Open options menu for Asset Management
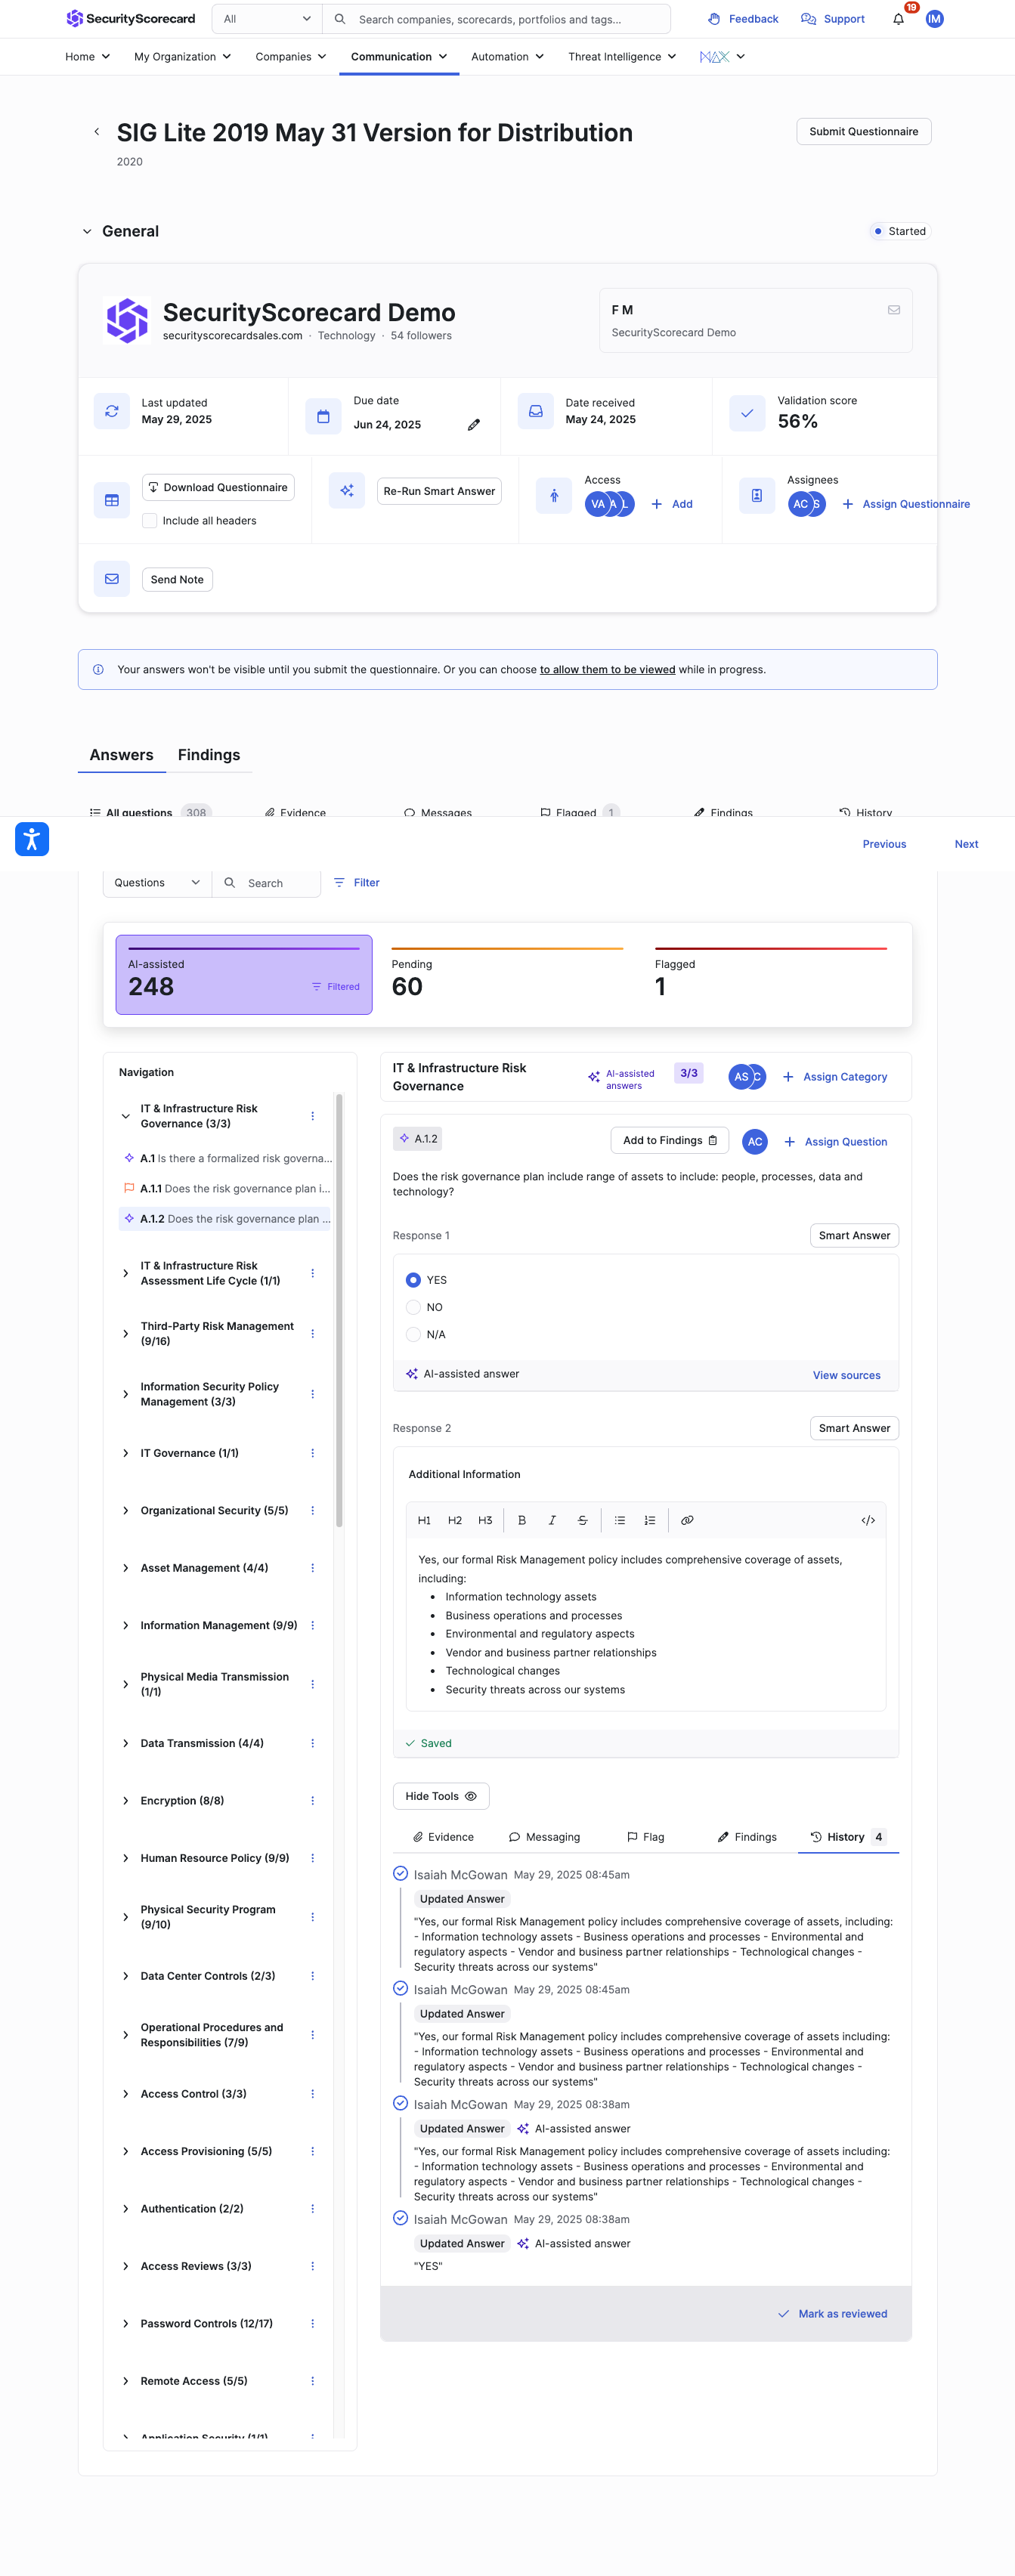Image resolution: width=1015 pixels, height=2576 pixels. pos(312,1568)
